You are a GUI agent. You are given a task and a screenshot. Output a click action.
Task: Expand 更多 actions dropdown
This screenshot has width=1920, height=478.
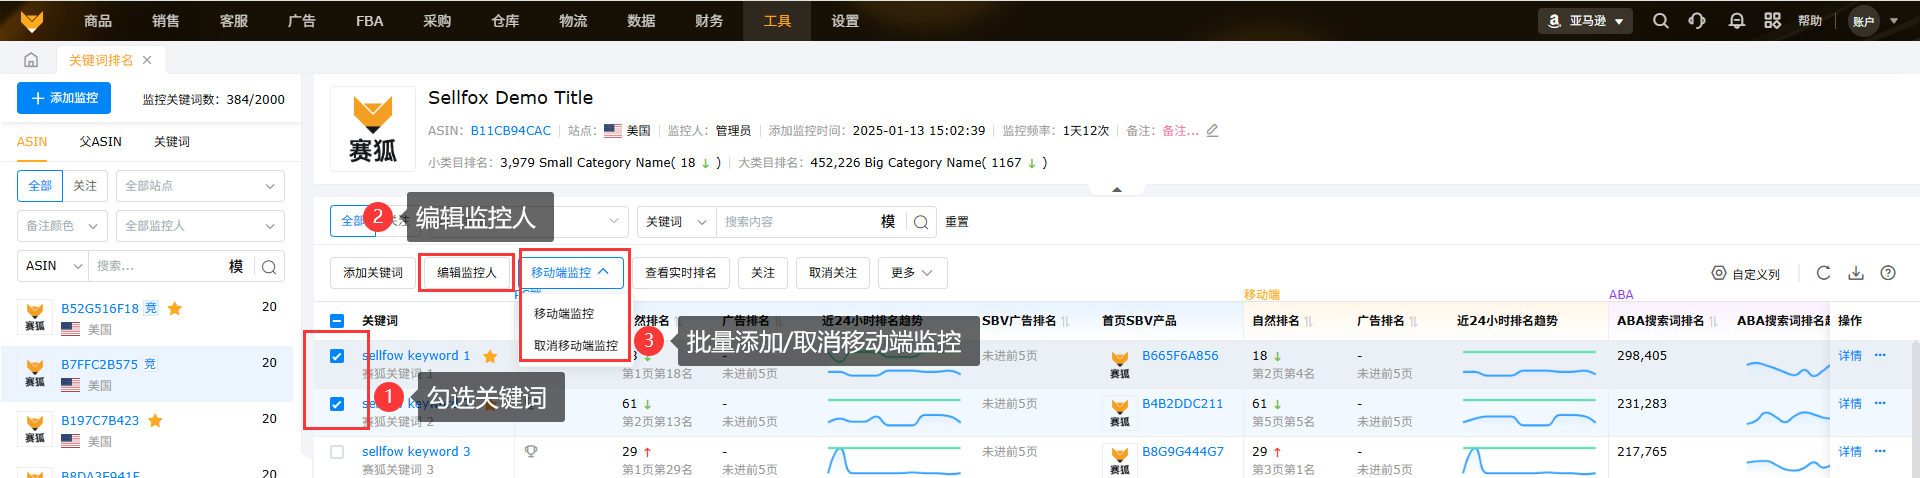click(912, 273)
